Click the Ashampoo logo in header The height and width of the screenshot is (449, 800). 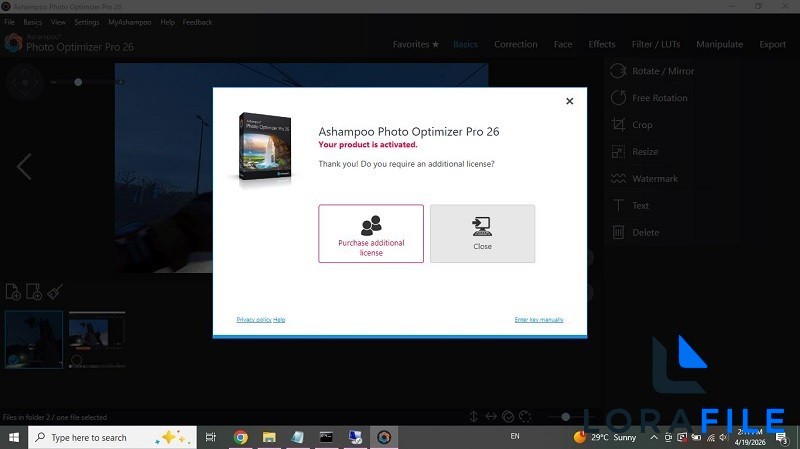tap(14, 43)
